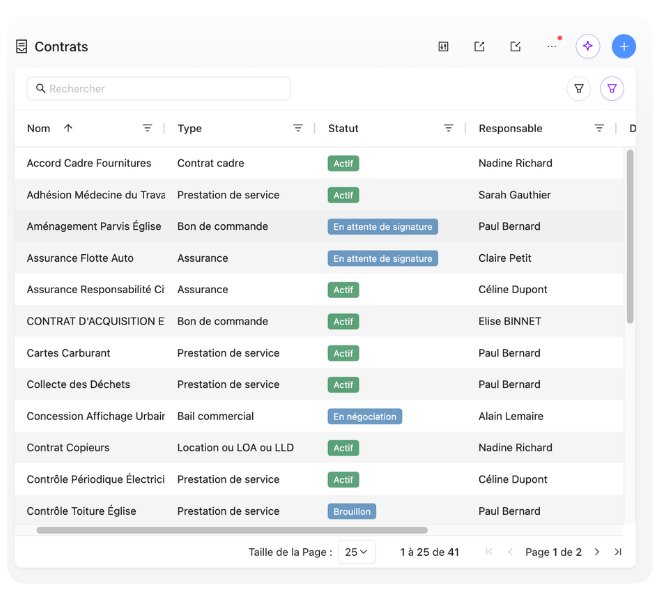This screenshot has height=600, width=660.
Task: Click En attente badge for Assurance Flotte Auto
Action: 383,259
